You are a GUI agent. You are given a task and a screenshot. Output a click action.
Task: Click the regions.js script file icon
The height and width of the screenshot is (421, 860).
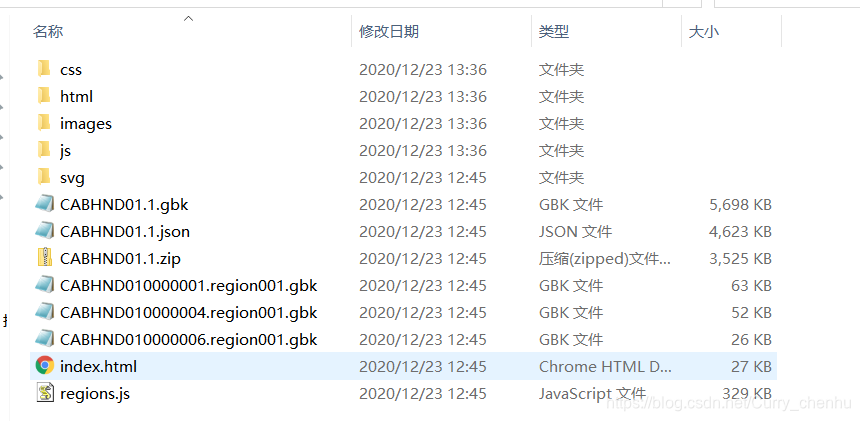coord(45,392)
